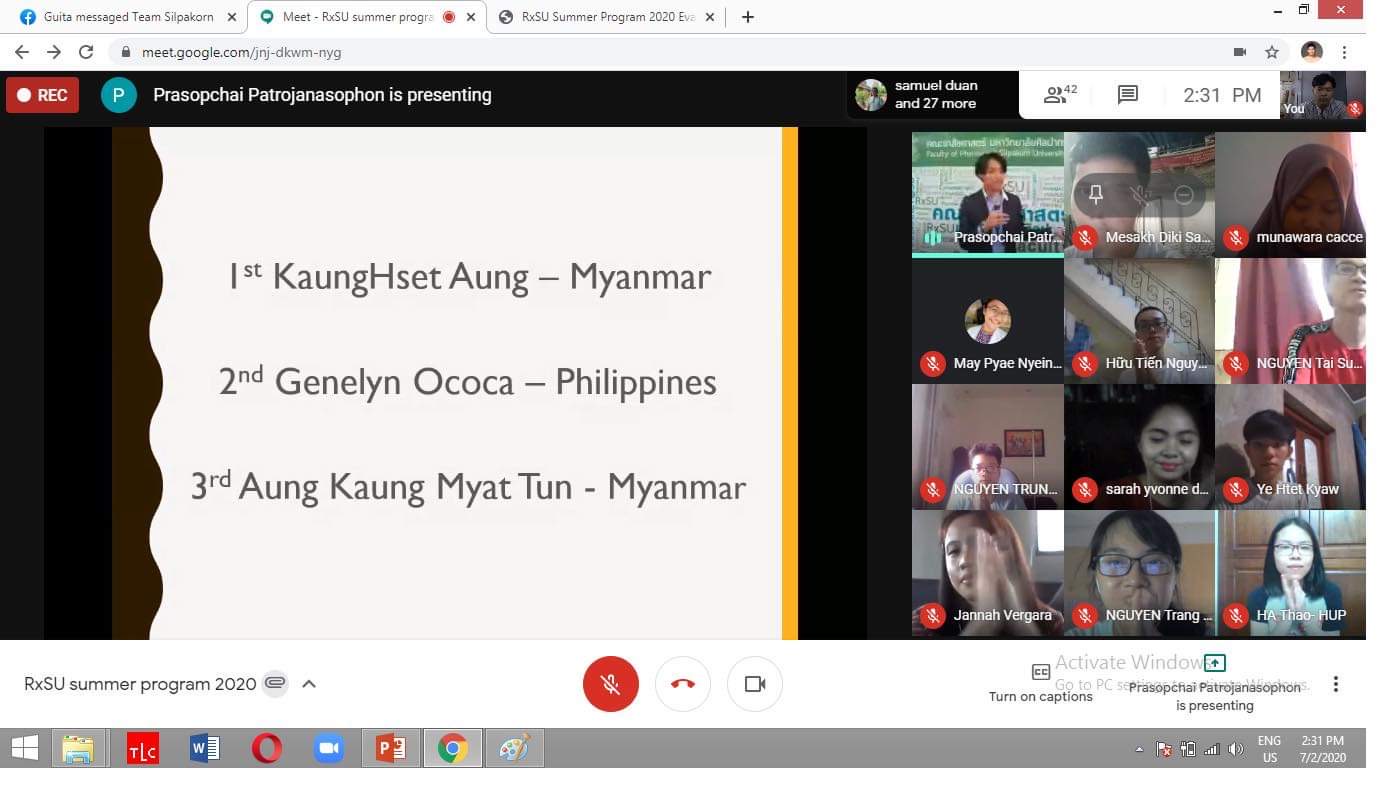Screen dimensions: 1389x786
Task: Open a new browser tab
Action: [747, 17]
